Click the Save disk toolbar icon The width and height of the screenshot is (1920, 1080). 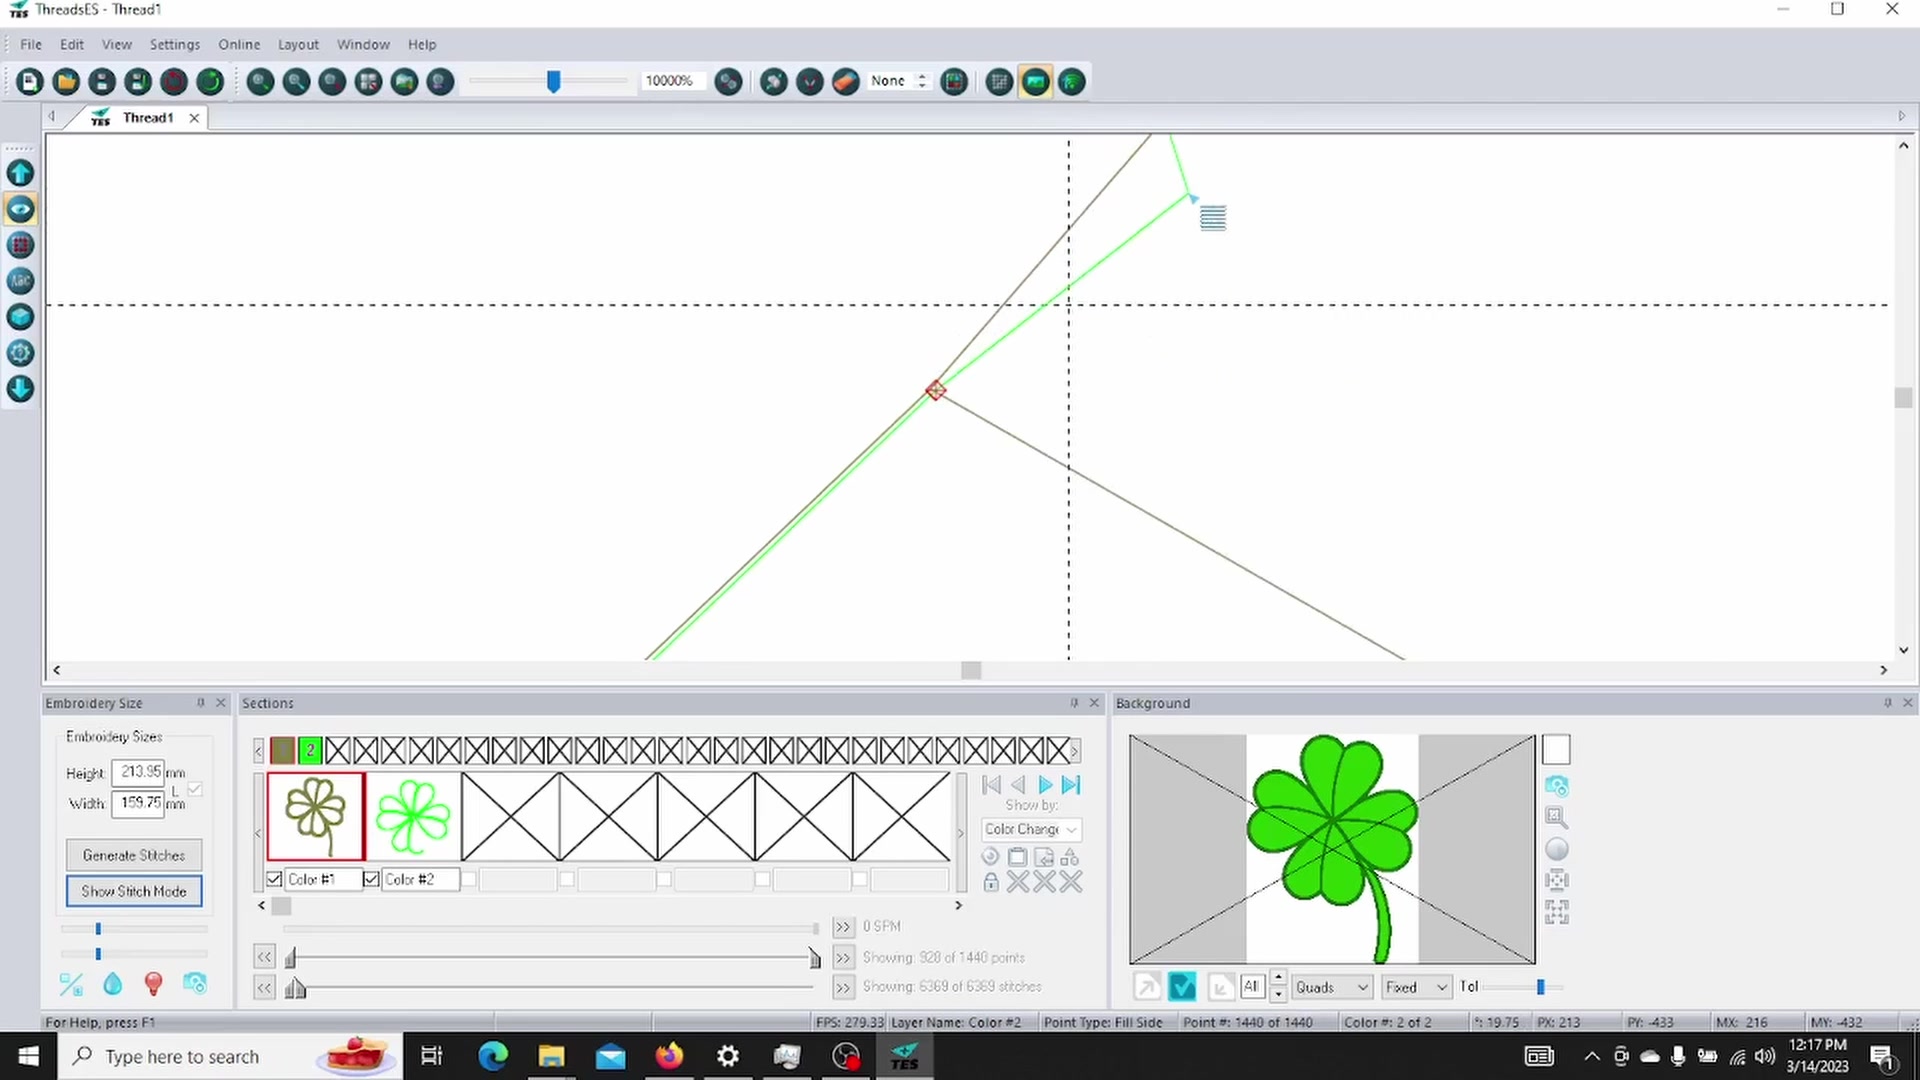(x=102, y=82)
